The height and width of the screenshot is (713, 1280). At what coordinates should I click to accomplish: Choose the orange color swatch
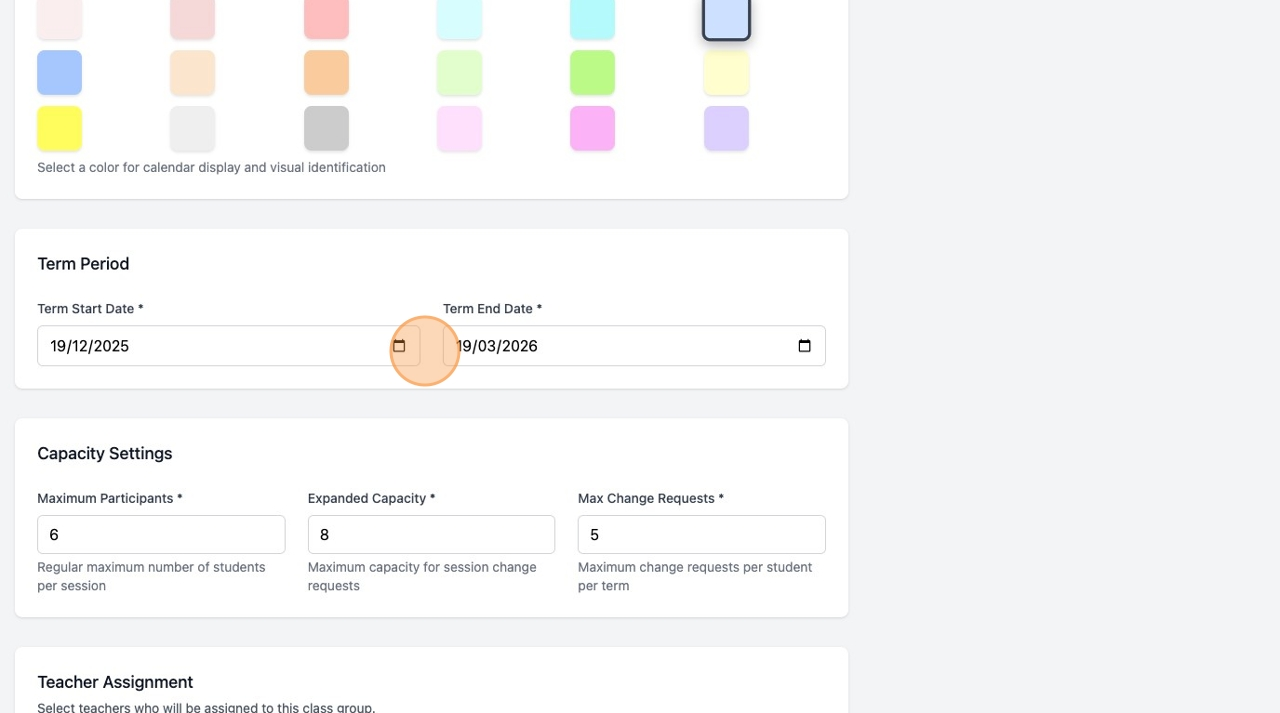326,73
